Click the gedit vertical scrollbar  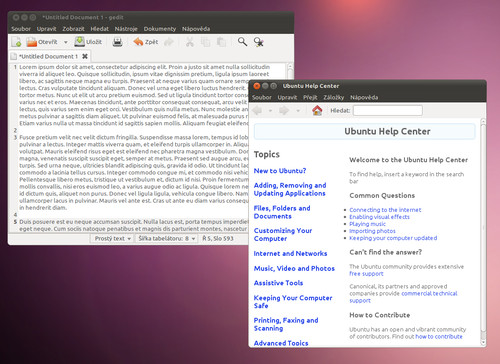[x=290, y=72]
